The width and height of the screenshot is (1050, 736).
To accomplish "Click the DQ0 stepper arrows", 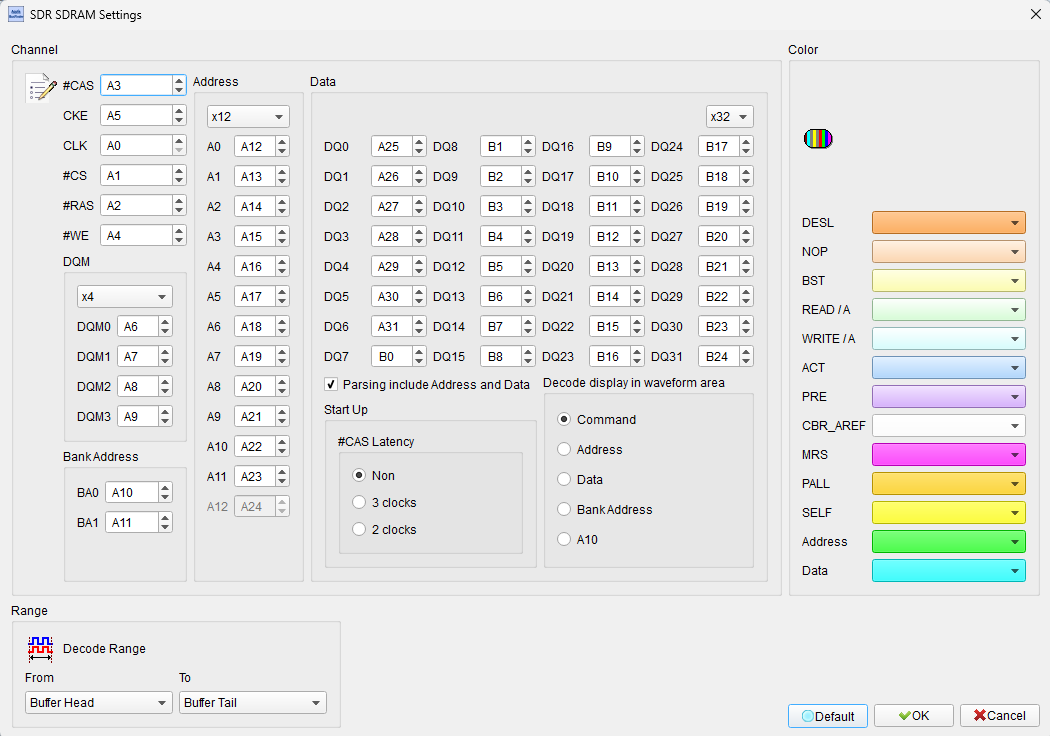I will click(x=419, y=147).
